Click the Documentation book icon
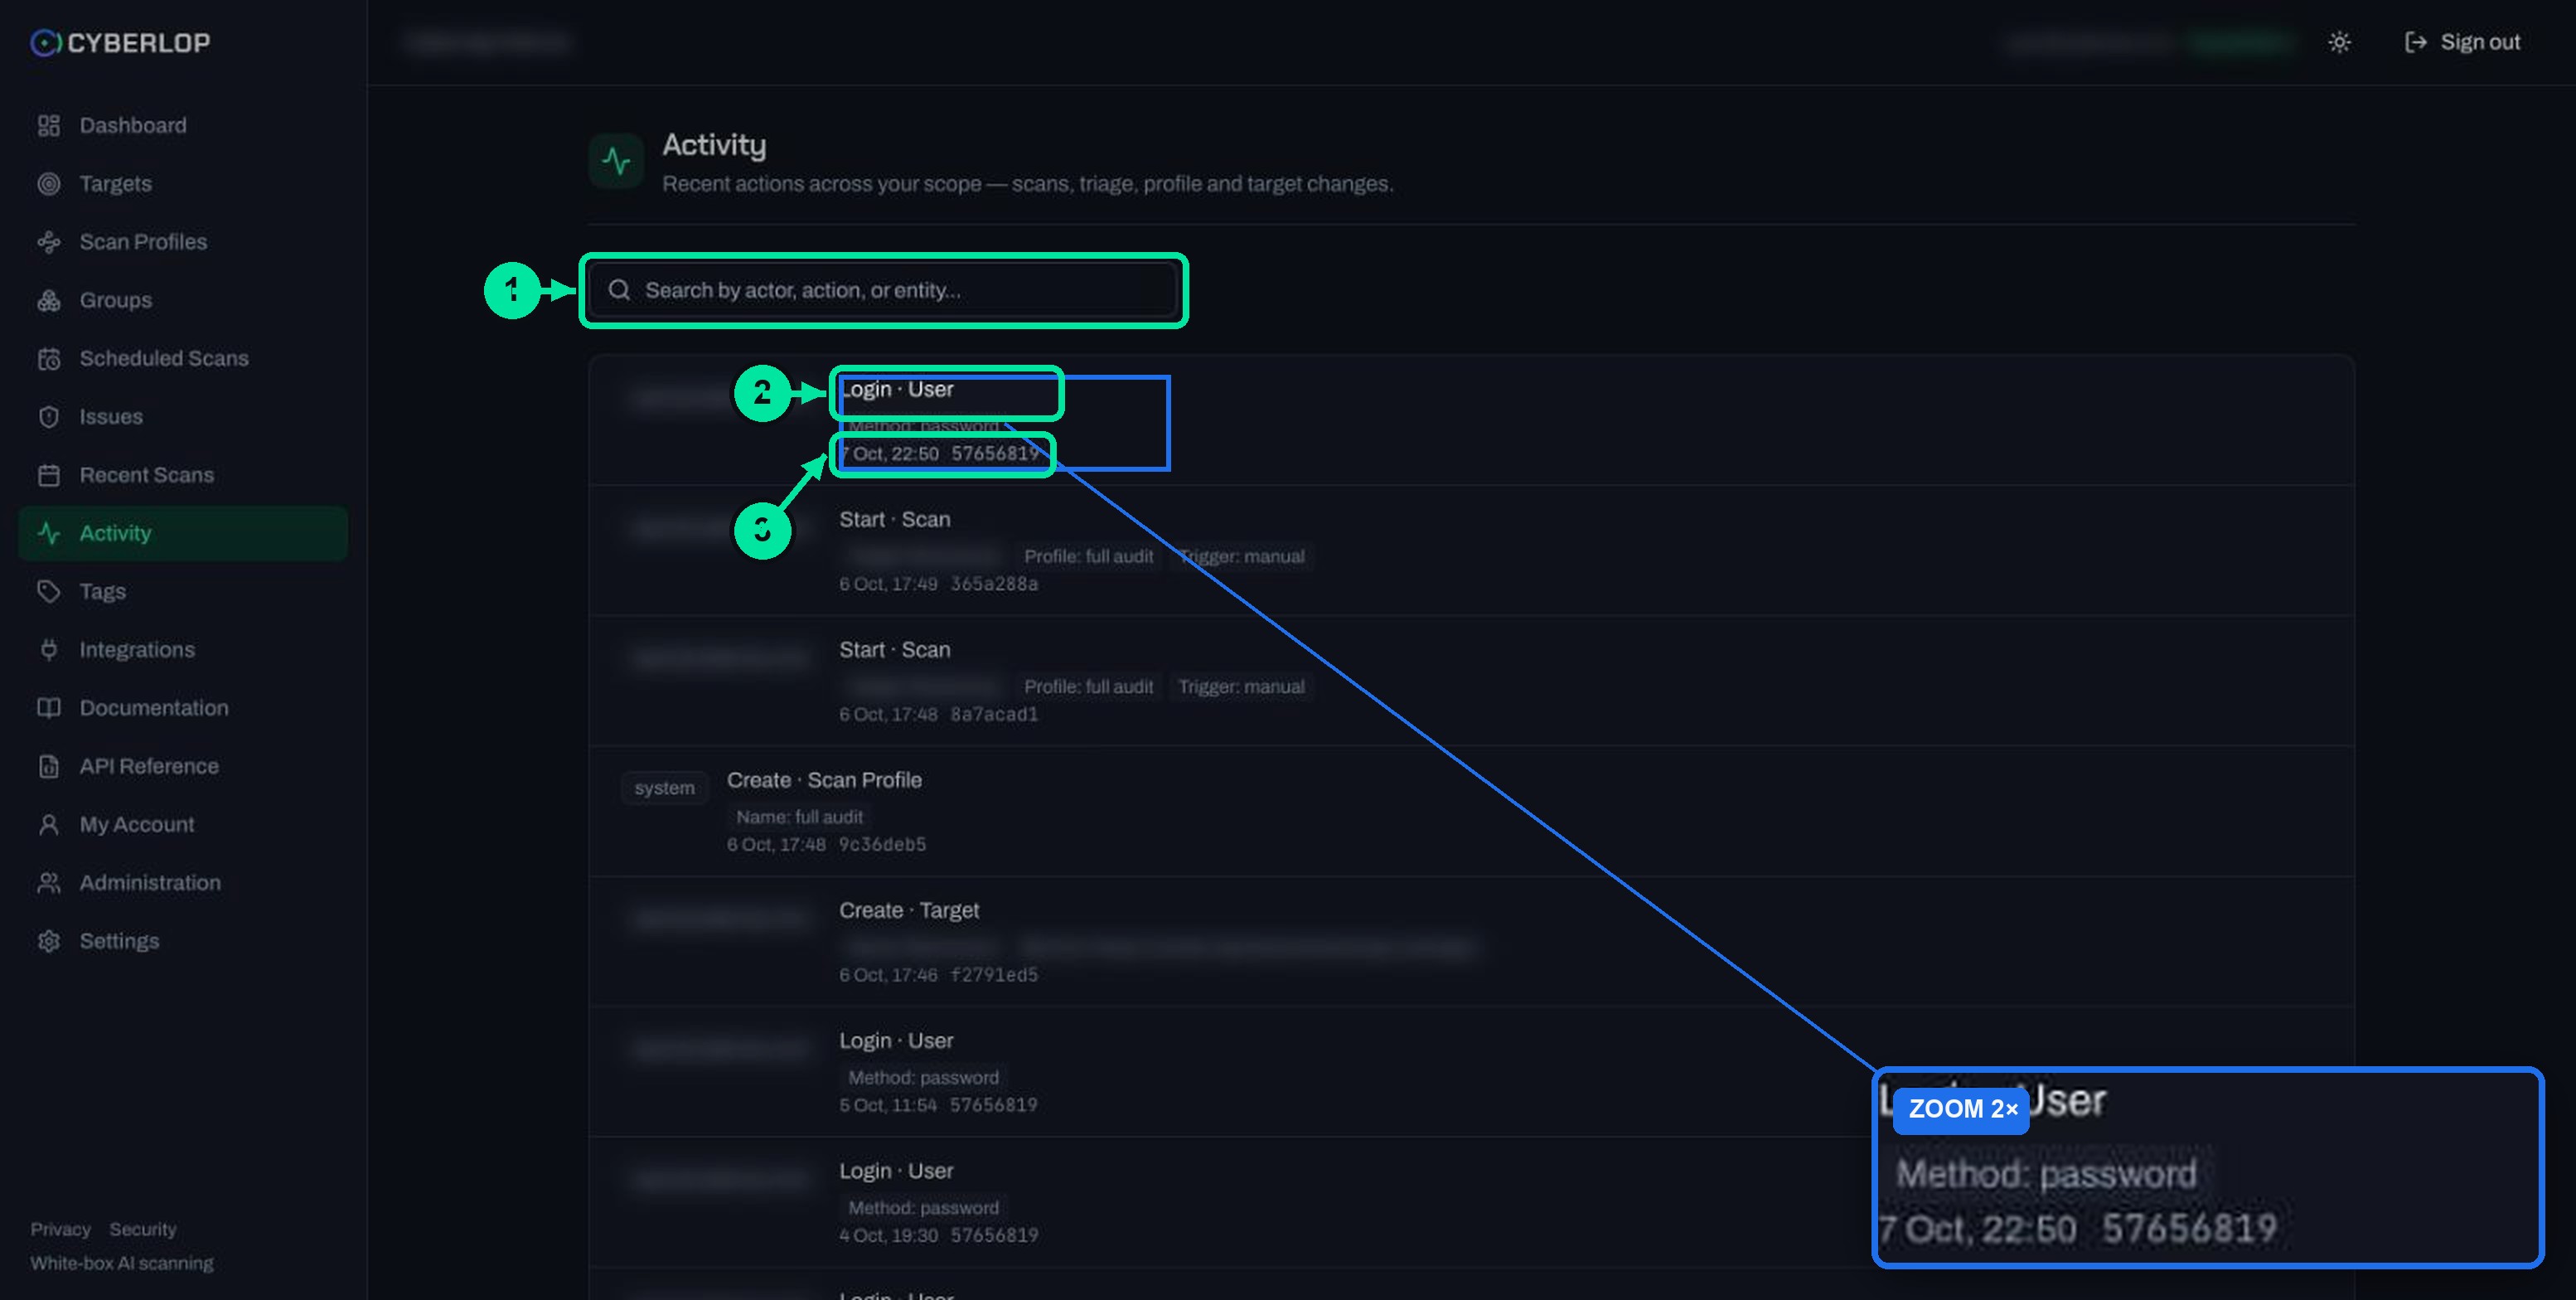The width and height of the screenshot is (2576, 1300). coord(49,708)
